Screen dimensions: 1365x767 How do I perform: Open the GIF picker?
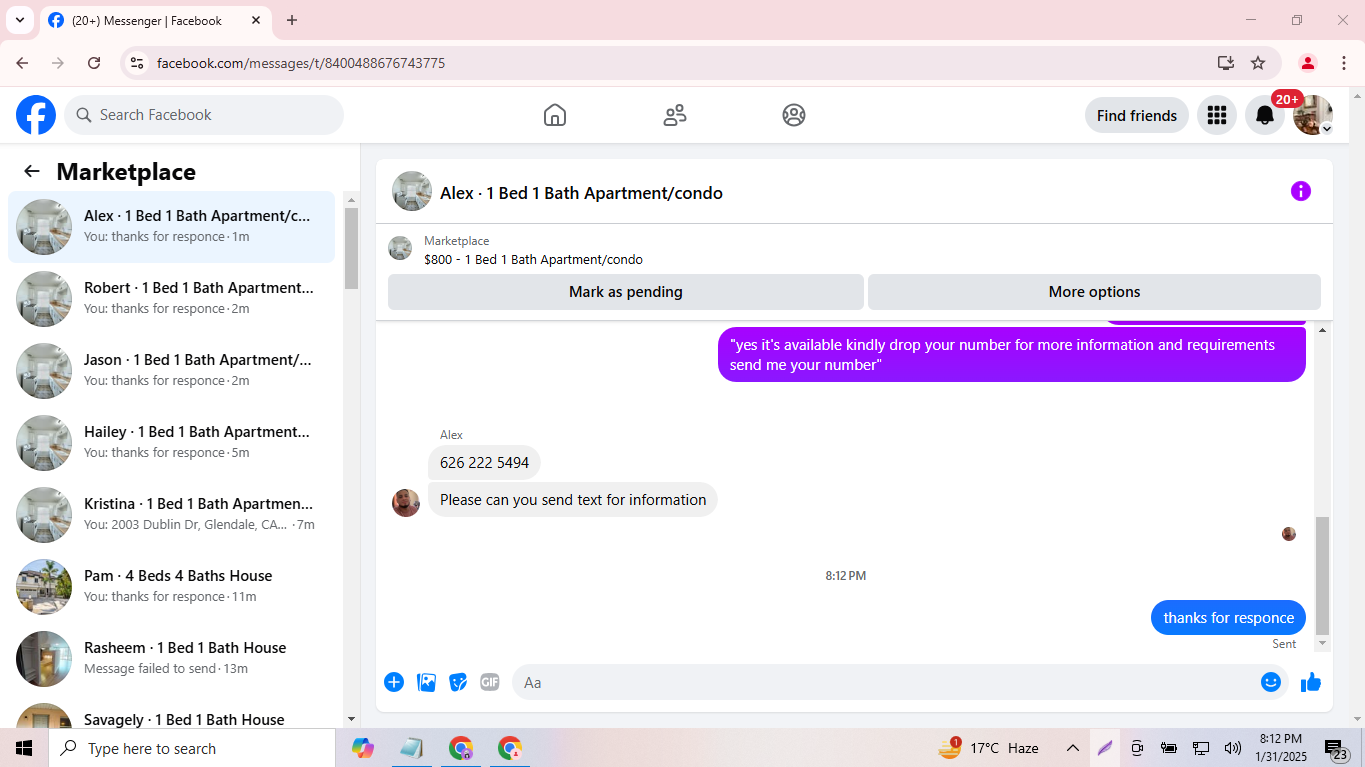[490, 682]
